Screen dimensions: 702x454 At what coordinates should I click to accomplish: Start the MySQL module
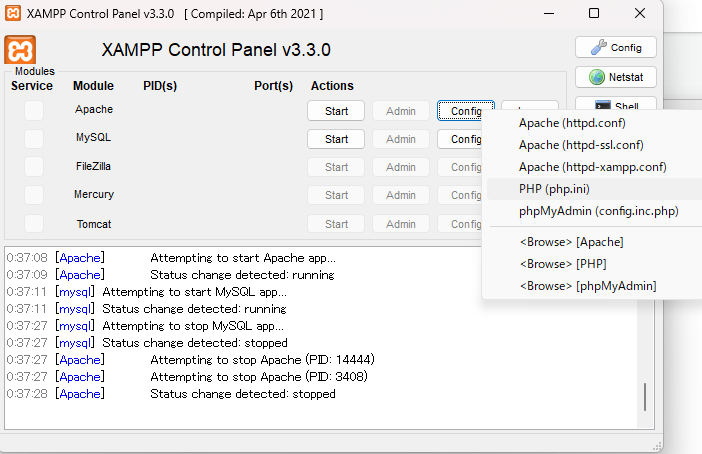[x=336, y=139]
